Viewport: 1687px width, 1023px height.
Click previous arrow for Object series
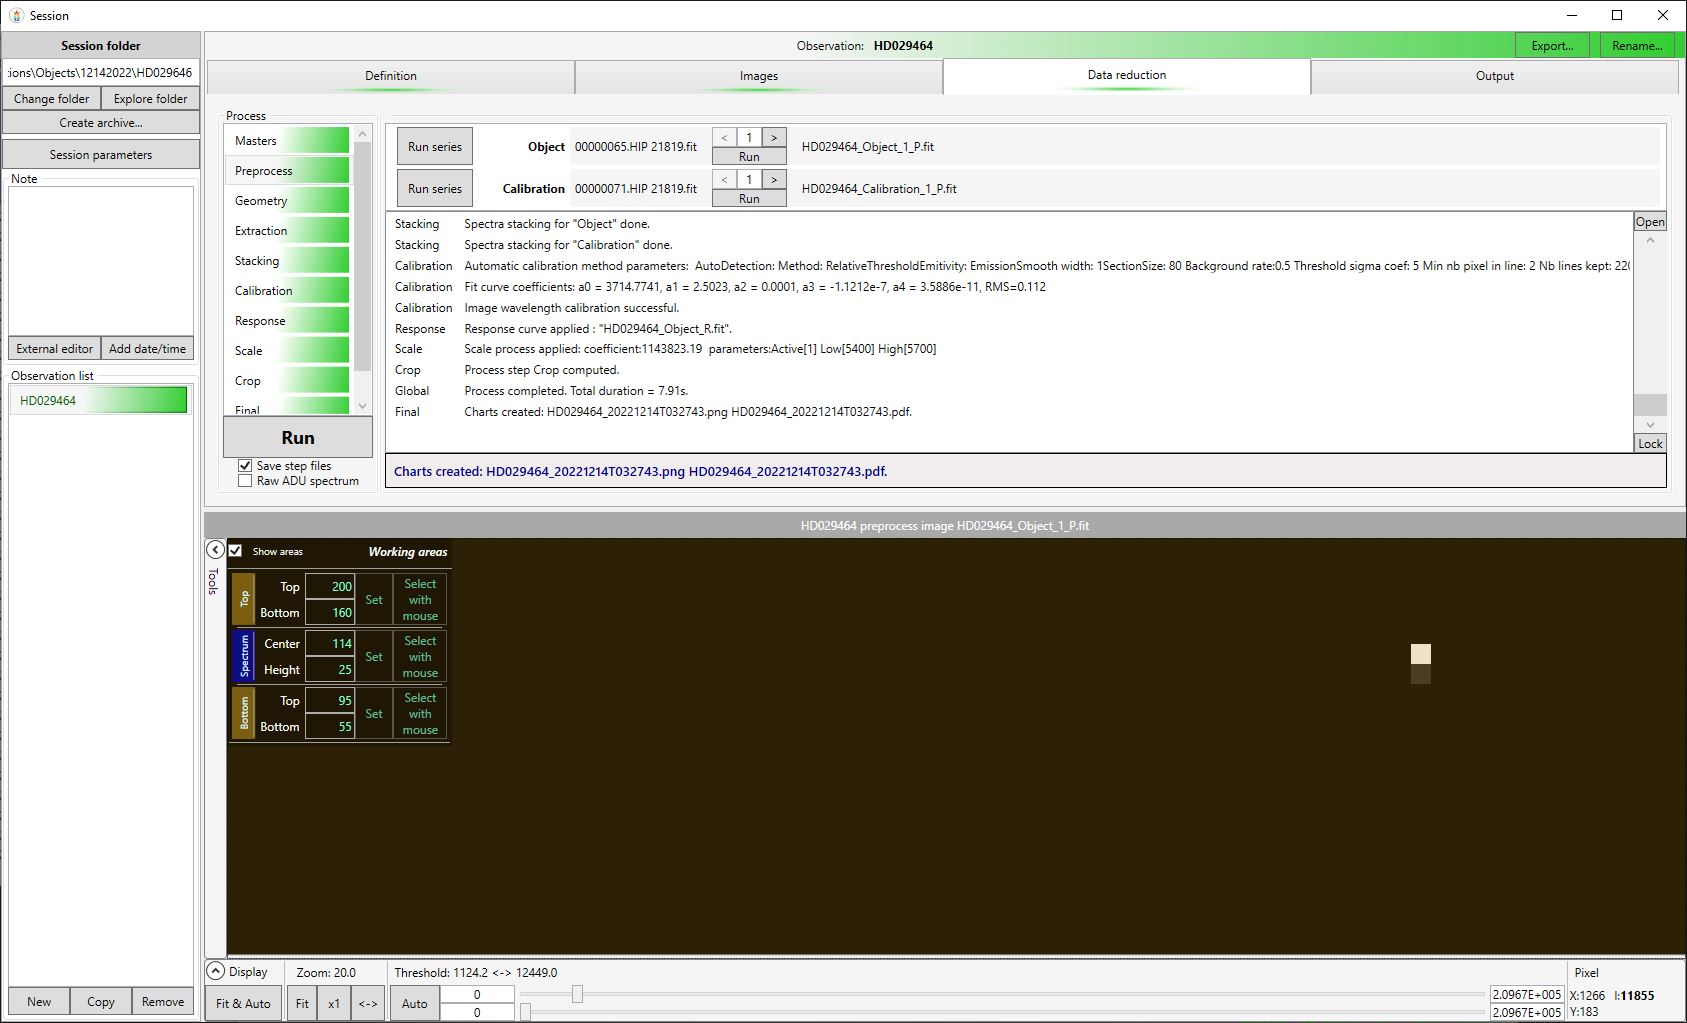pyautogui.click(x=725, y=138)
